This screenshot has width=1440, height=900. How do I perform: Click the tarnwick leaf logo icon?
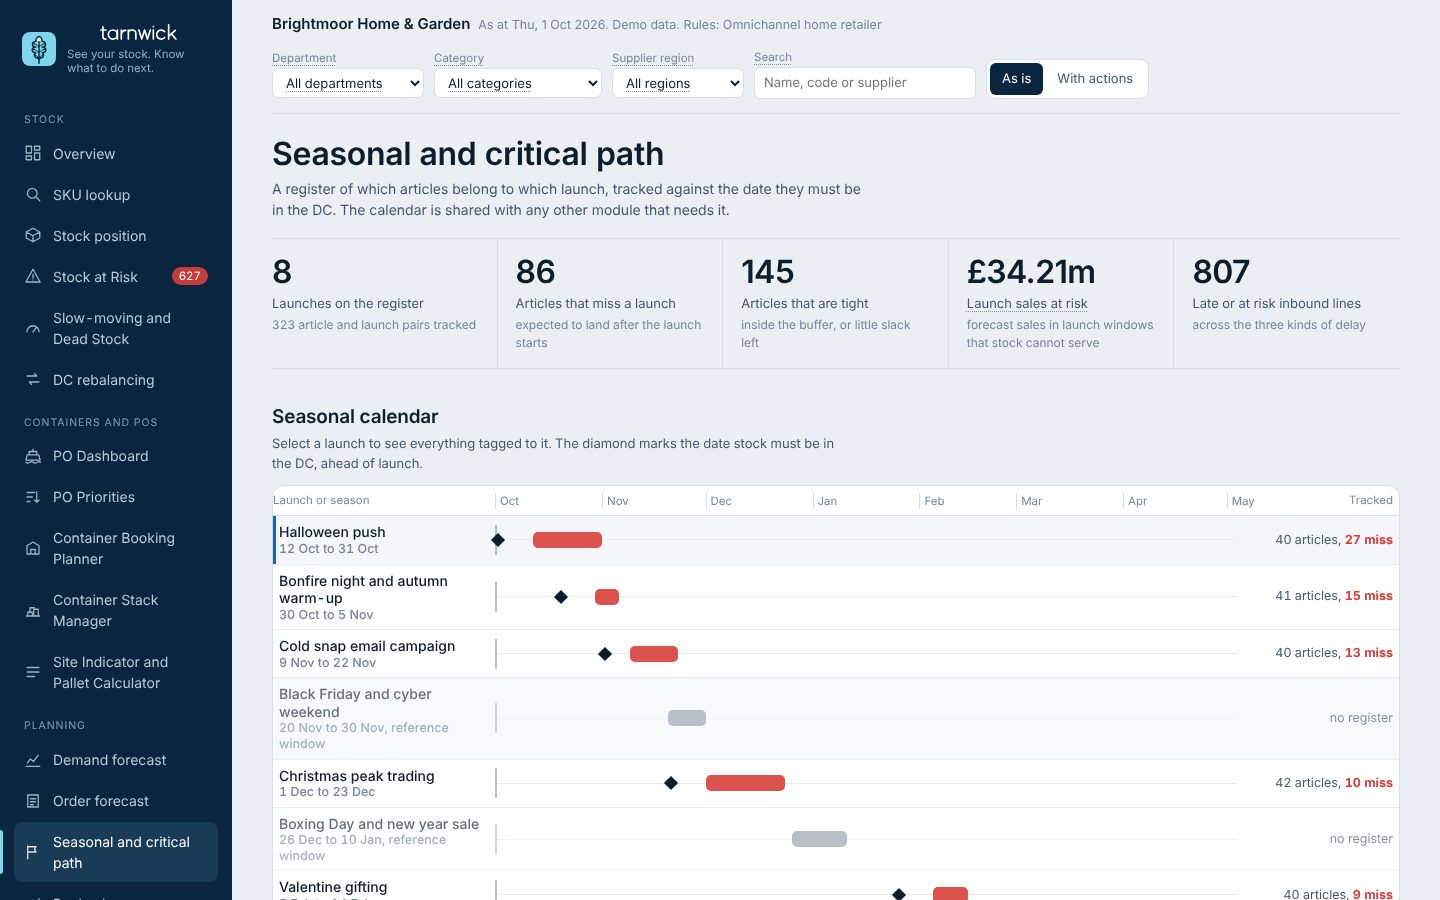(x=39, y=48)
